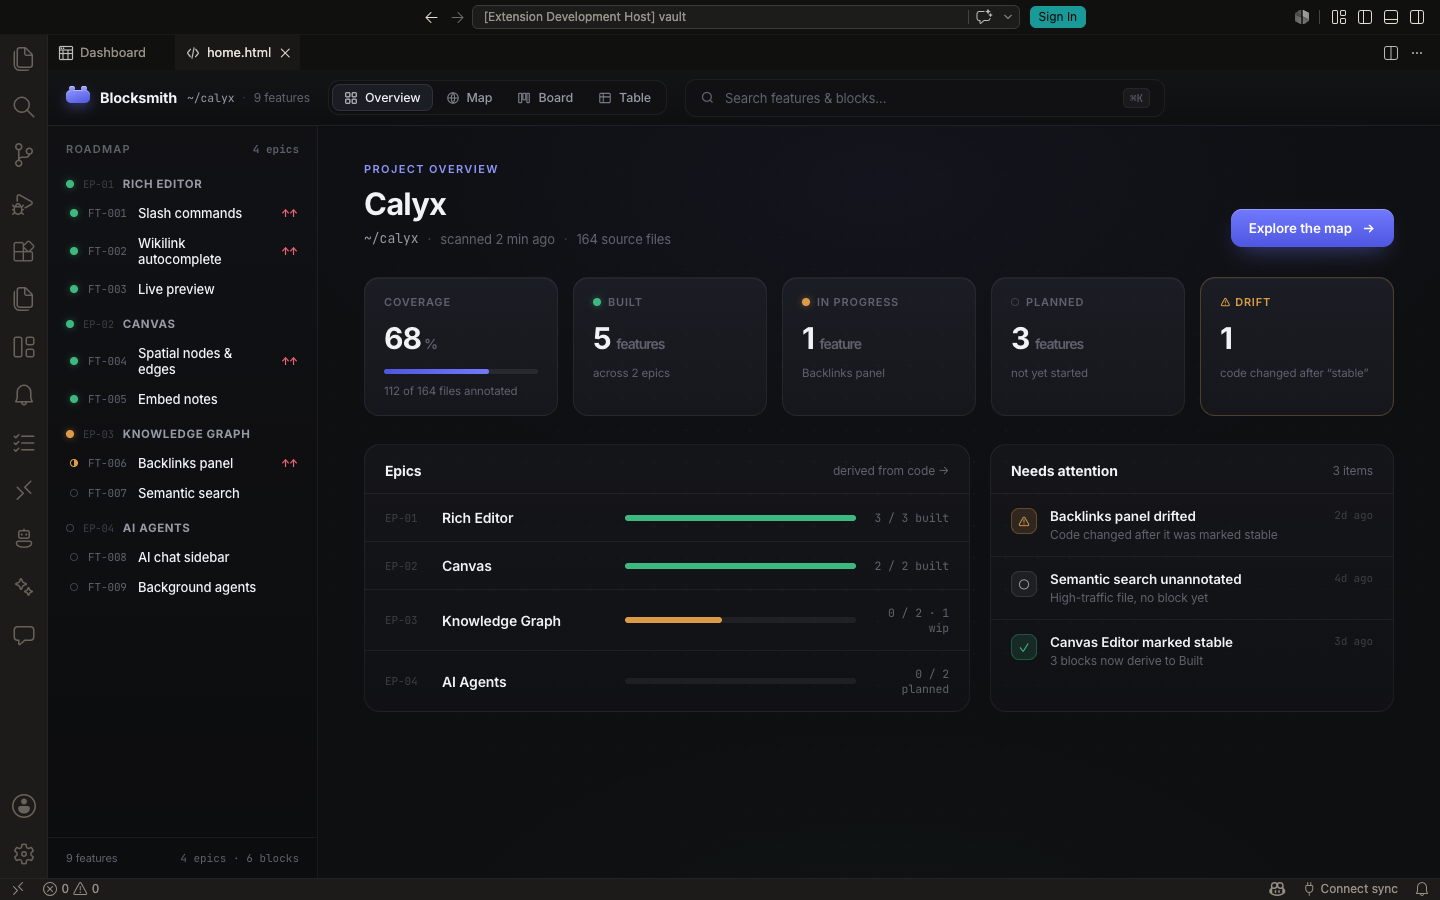This screenshot has height=900, width=1440.
Task: Open the AI Agents epic row
Action: coord(667,682)
